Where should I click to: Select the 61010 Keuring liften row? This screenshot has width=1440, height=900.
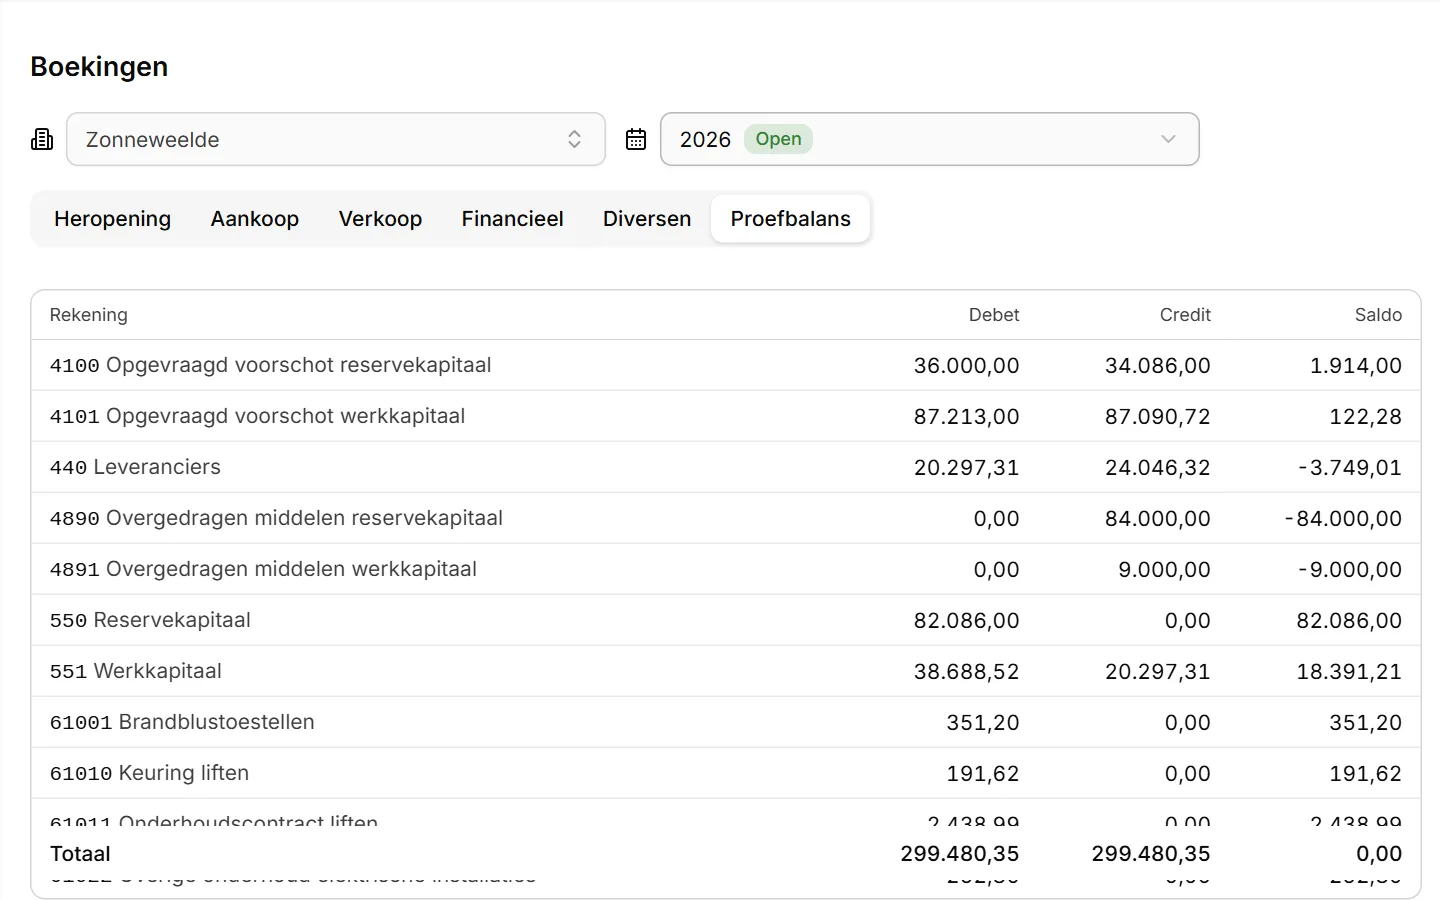[x=726, y=773]
